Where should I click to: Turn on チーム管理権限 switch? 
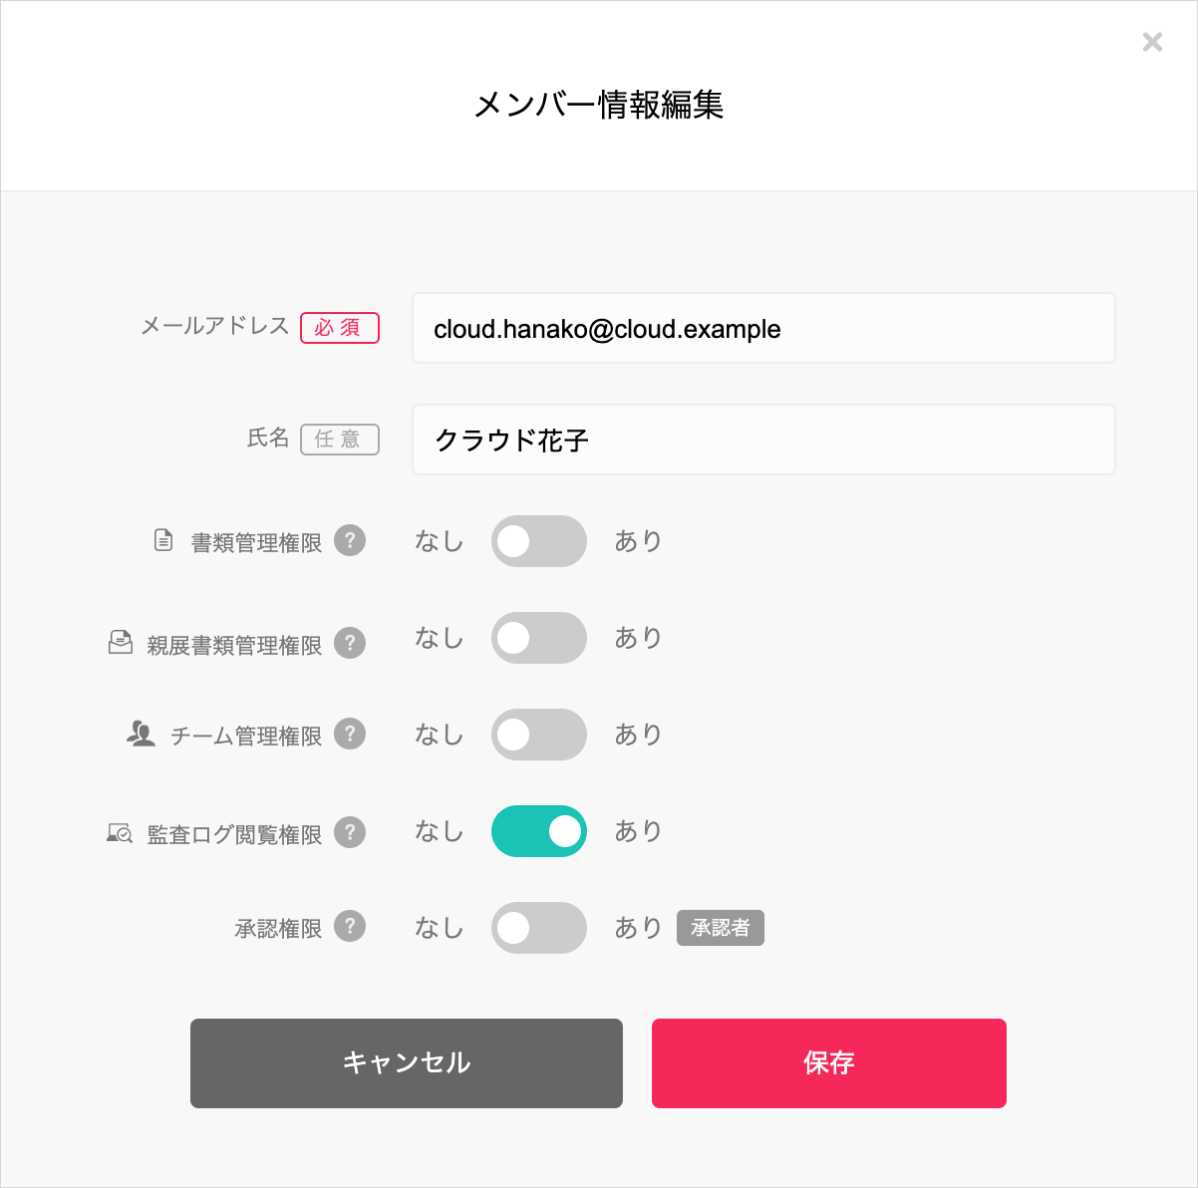click(539, 734)
